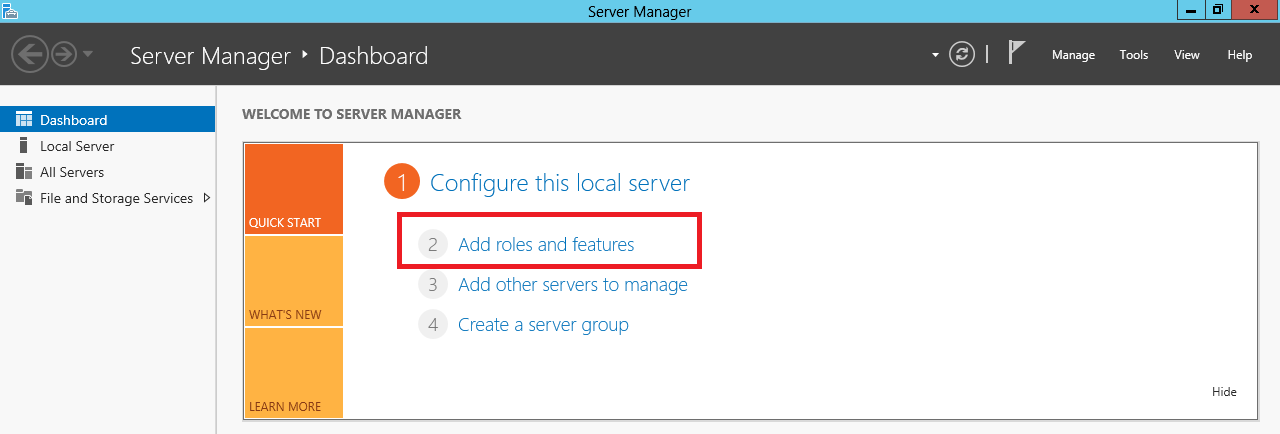Click Add roles and features link
This screenshot has height=434, width=1280.
click(x=546, y=244)
